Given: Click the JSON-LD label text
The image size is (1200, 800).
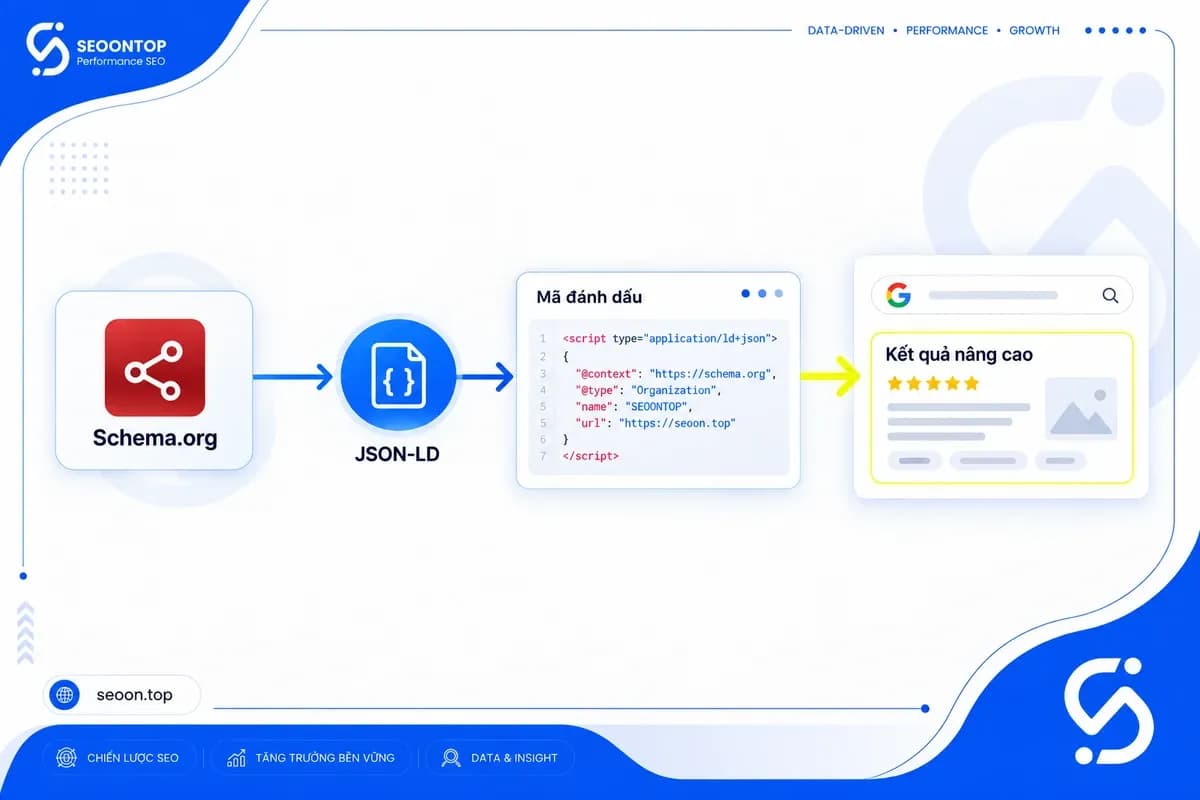Looking at the screenshot, I should click(x=397, y=454).
